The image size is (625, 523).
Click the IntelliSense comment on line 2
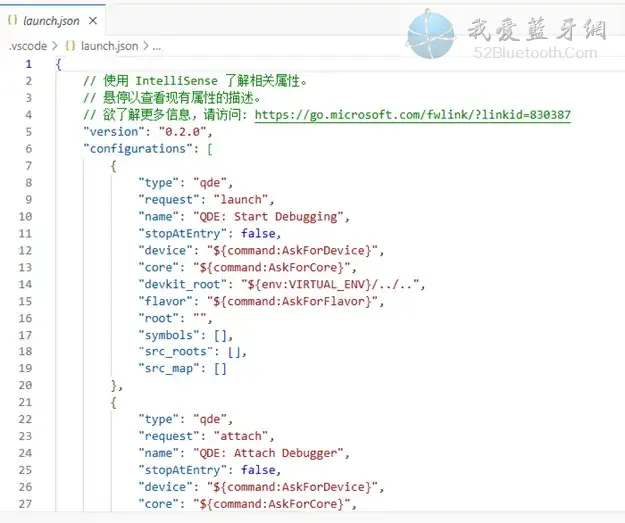[x=195, y=81]
